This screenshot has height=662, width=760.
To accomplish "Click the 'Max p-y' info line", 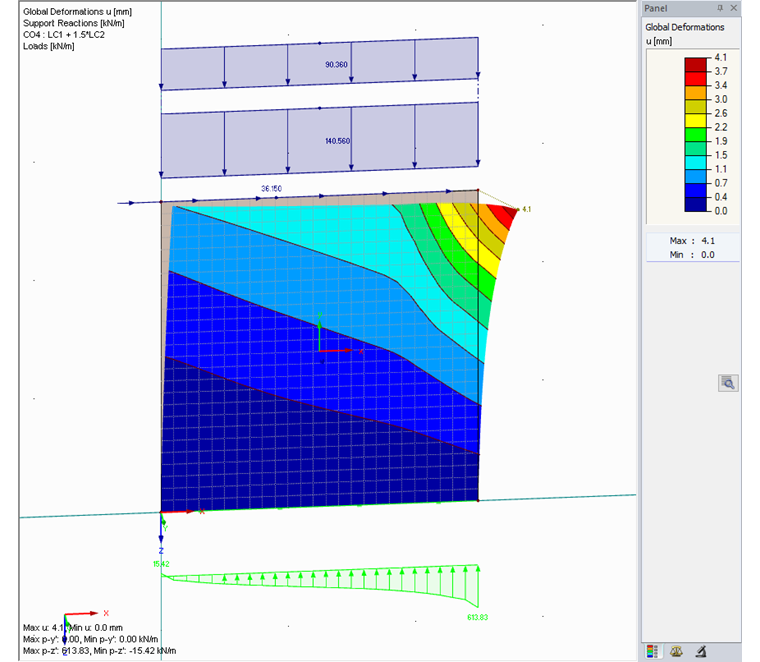I will click(x=91, y=639).
